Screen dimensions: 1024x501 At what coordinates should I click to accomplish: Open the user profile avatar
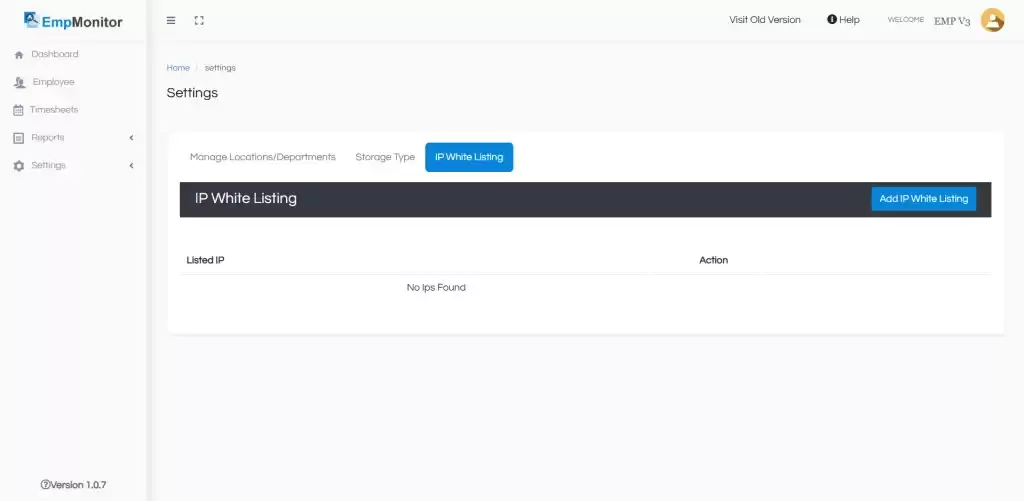992,20
